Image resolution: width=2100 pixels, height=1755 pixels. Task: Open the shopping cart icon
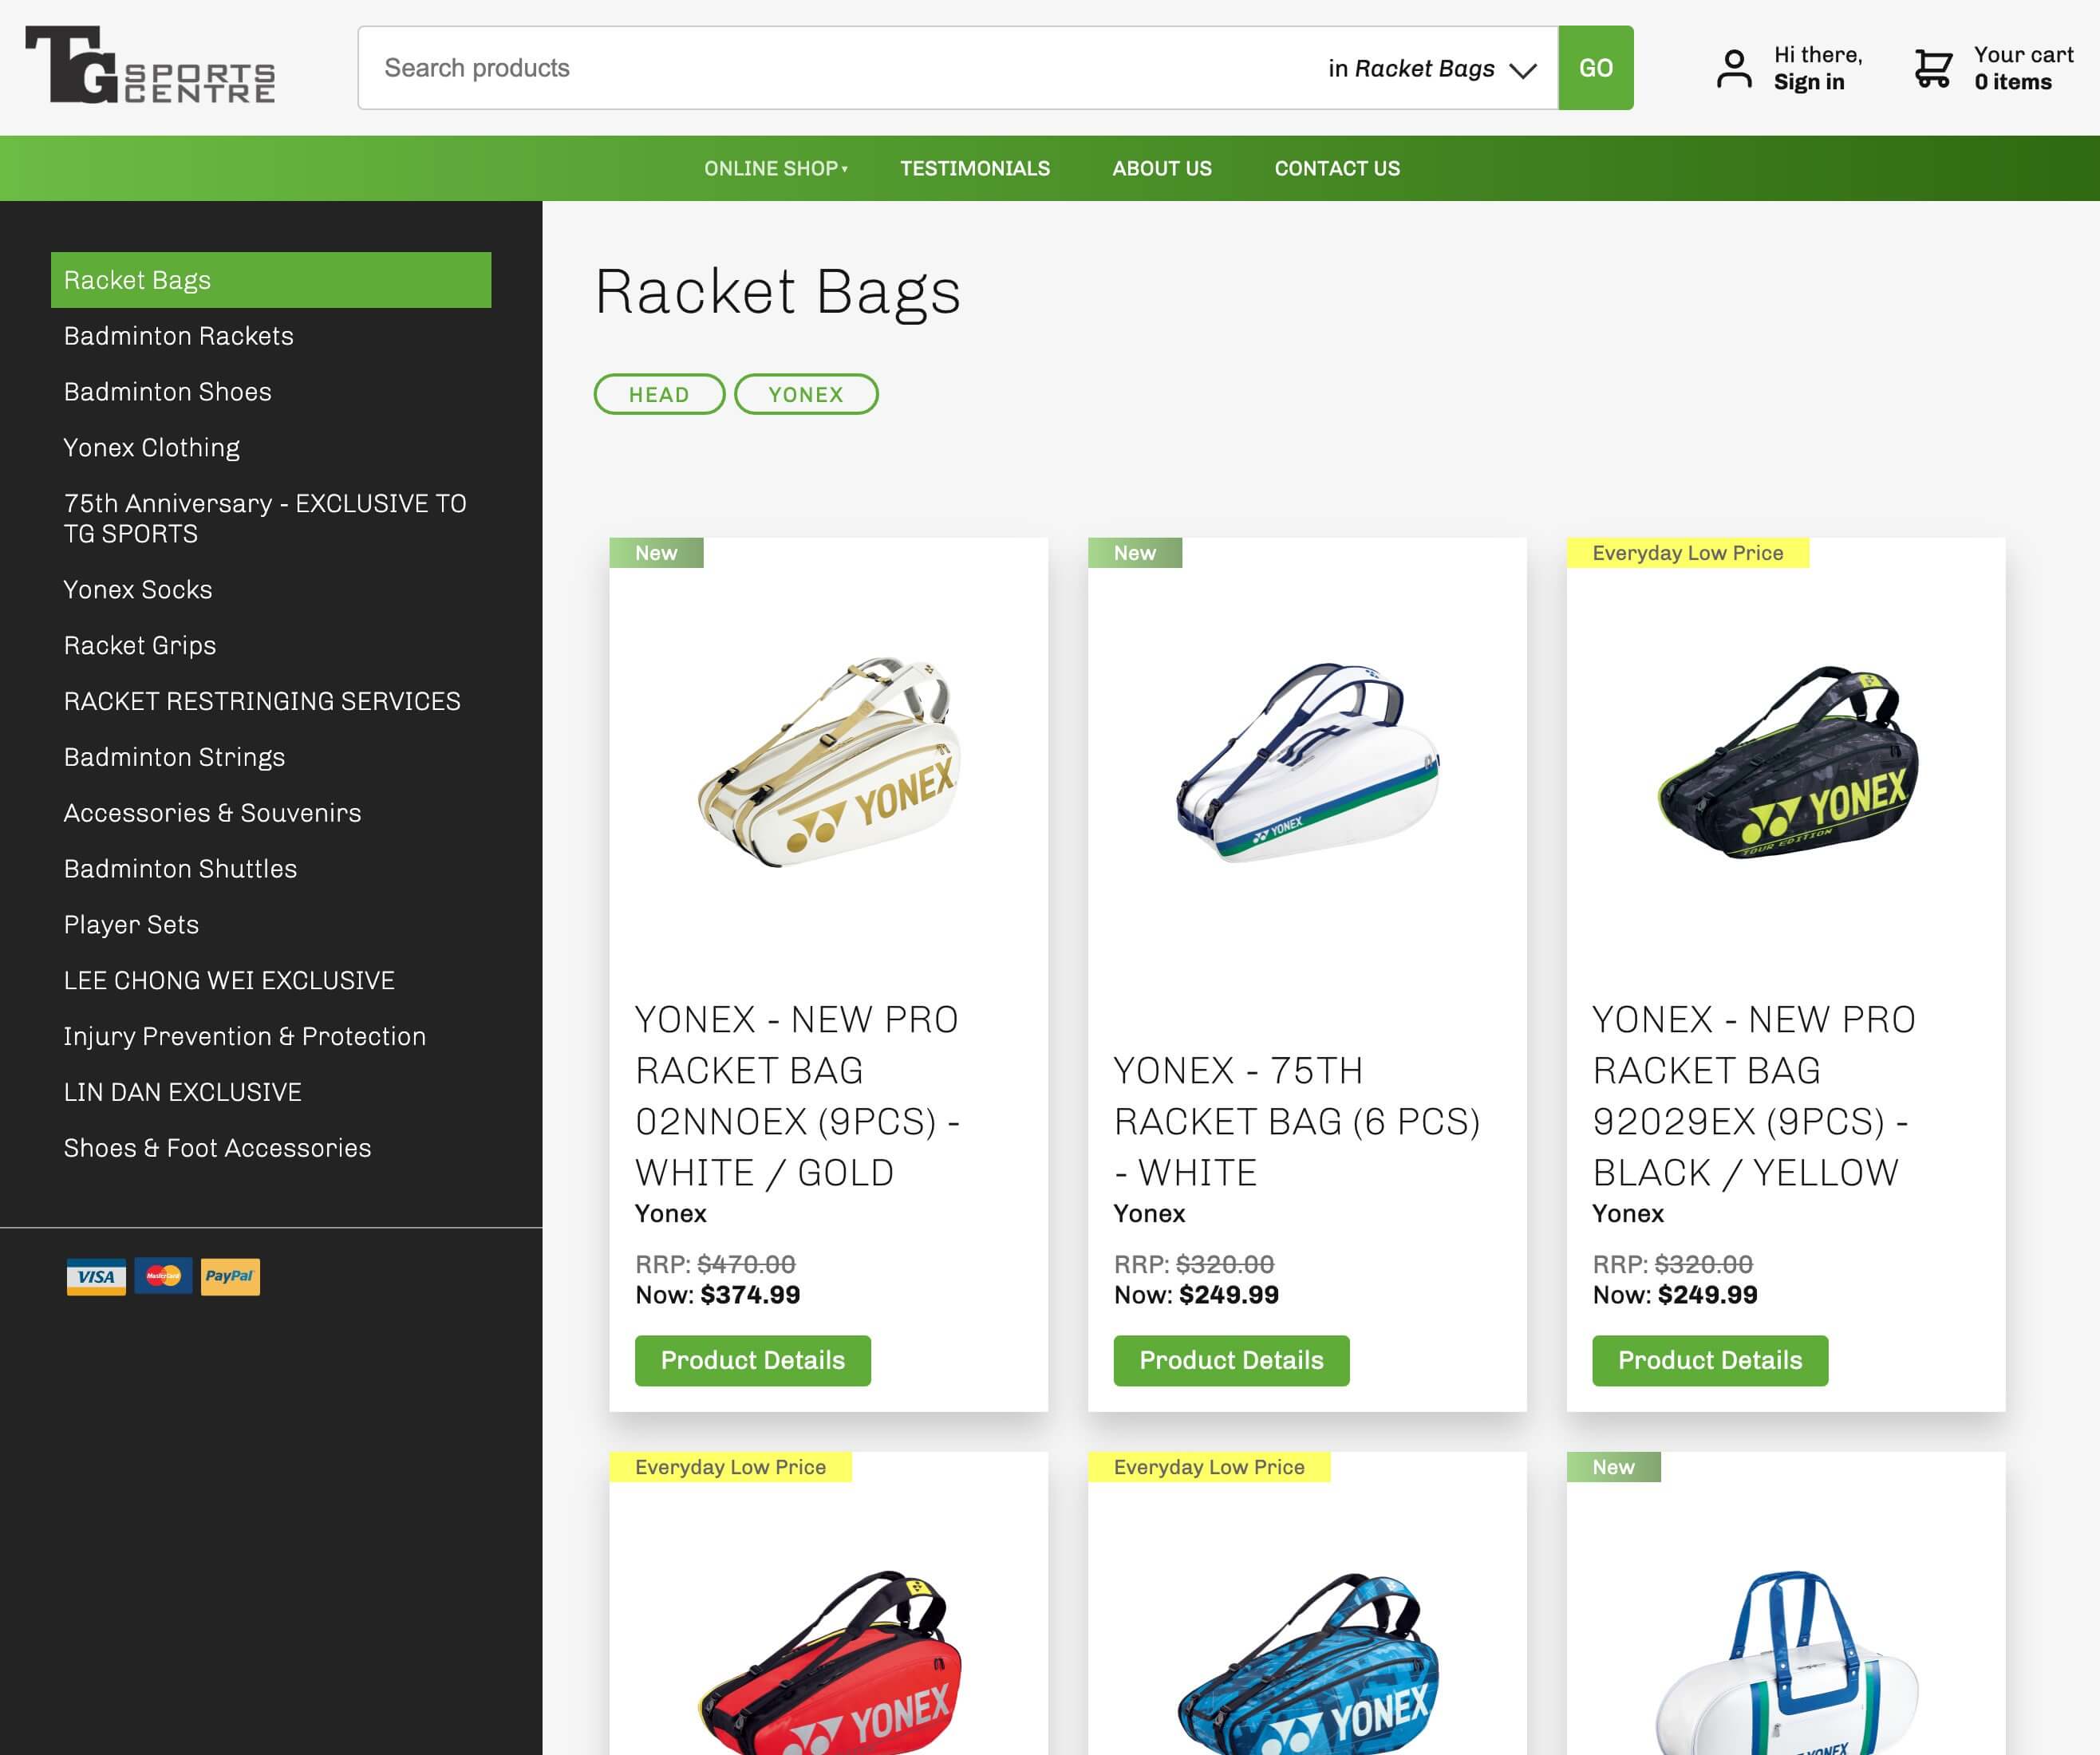click(x=1932, y=69)
